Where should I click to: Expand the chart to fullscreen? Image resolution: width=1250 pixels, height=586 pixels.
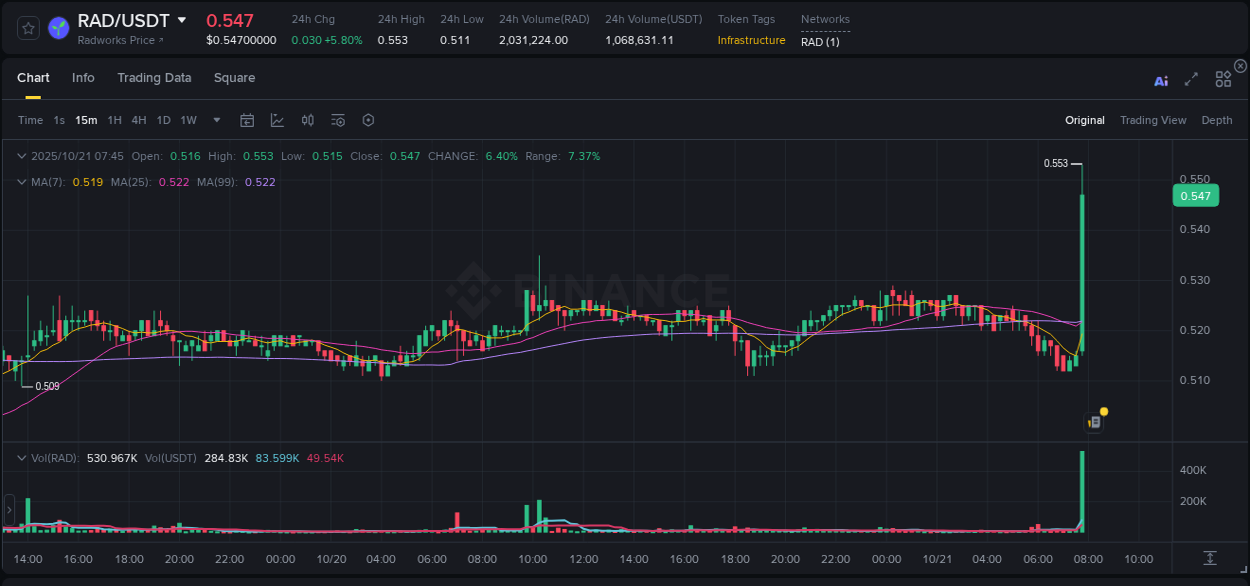(x=1191, y=80)
